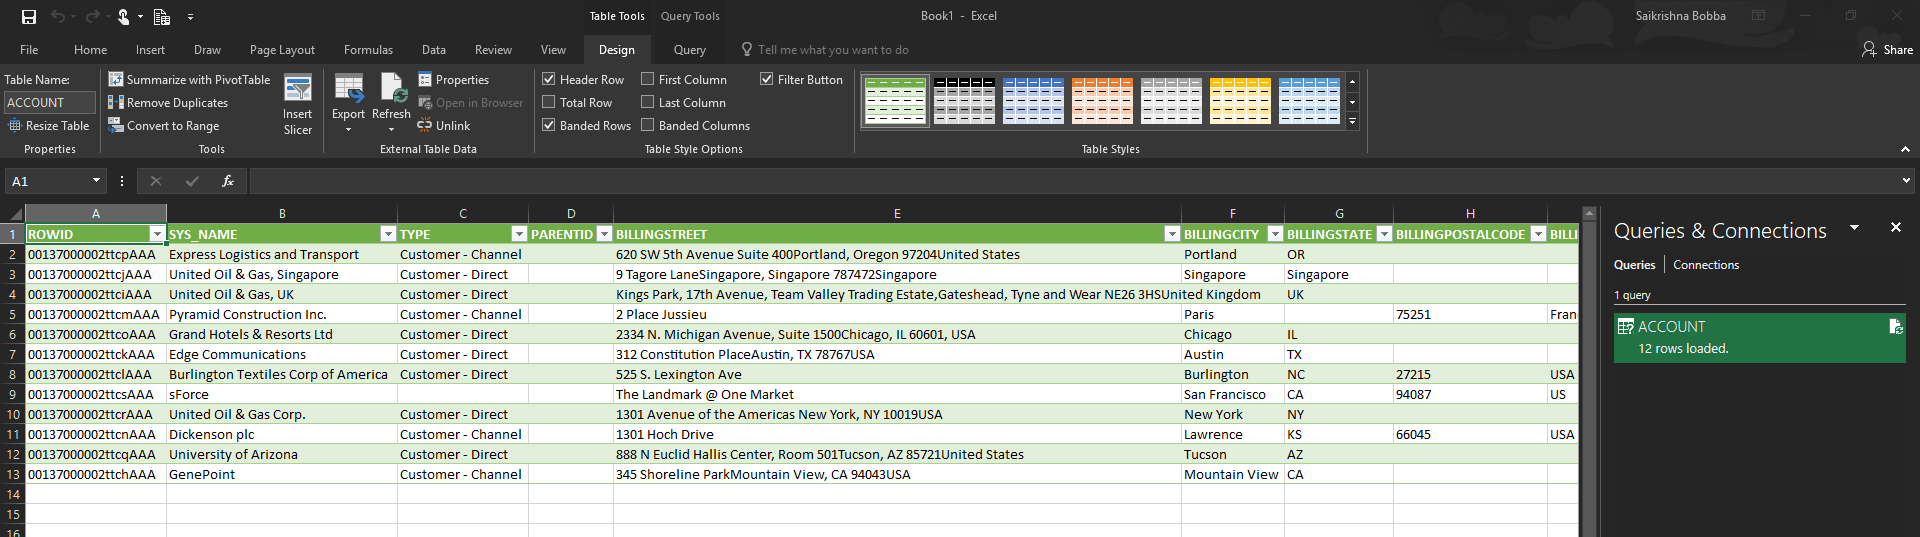Screen dimensions: 1920x537
Task: Open the File menu
Action: tap(29, 49)
